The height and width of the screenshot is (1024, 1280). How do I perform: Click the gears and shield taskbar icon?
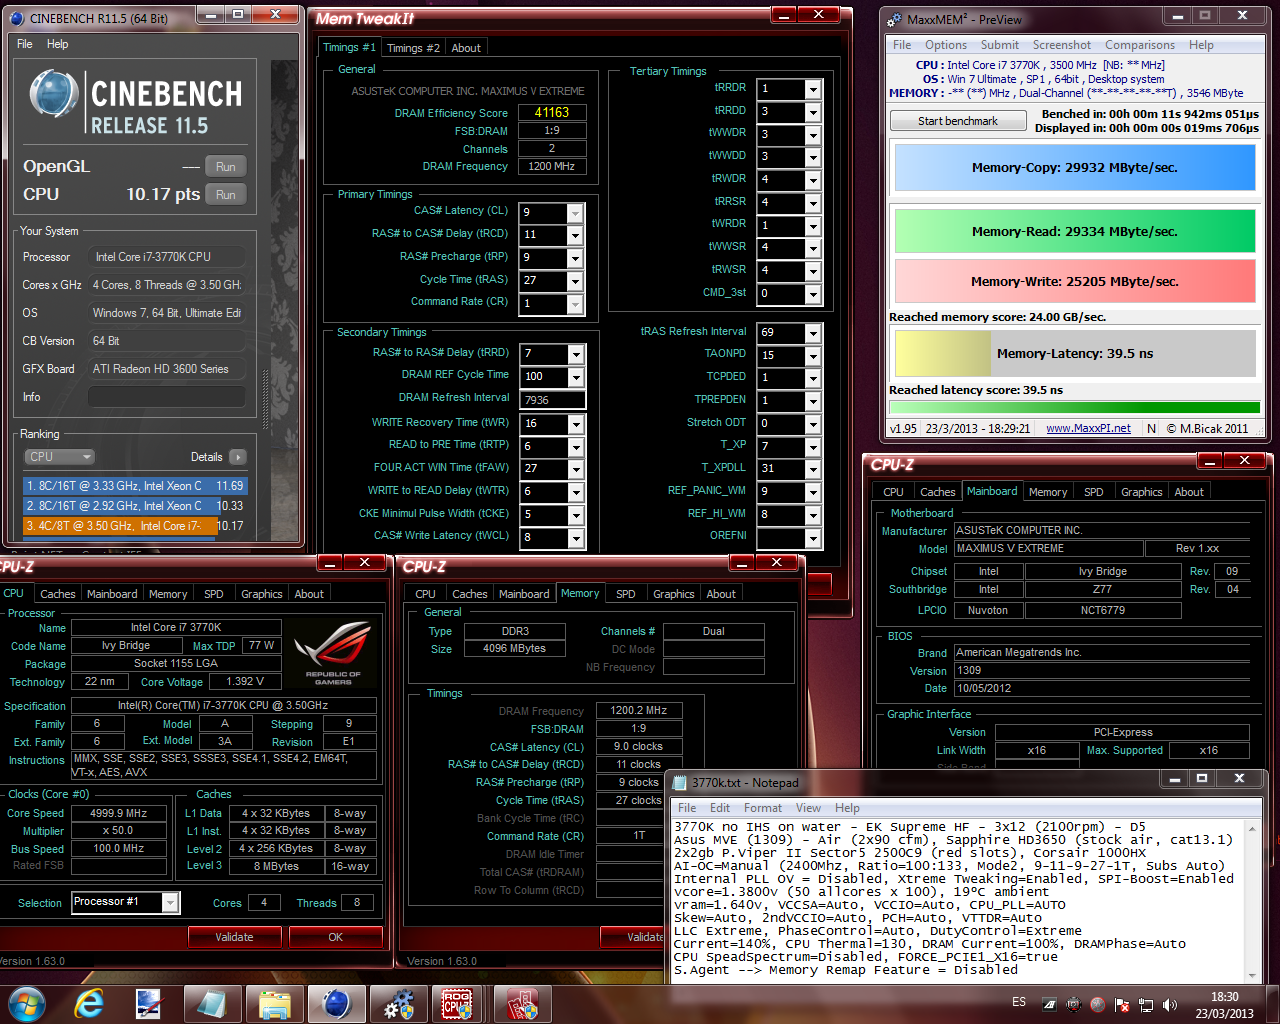point(398,1003)
